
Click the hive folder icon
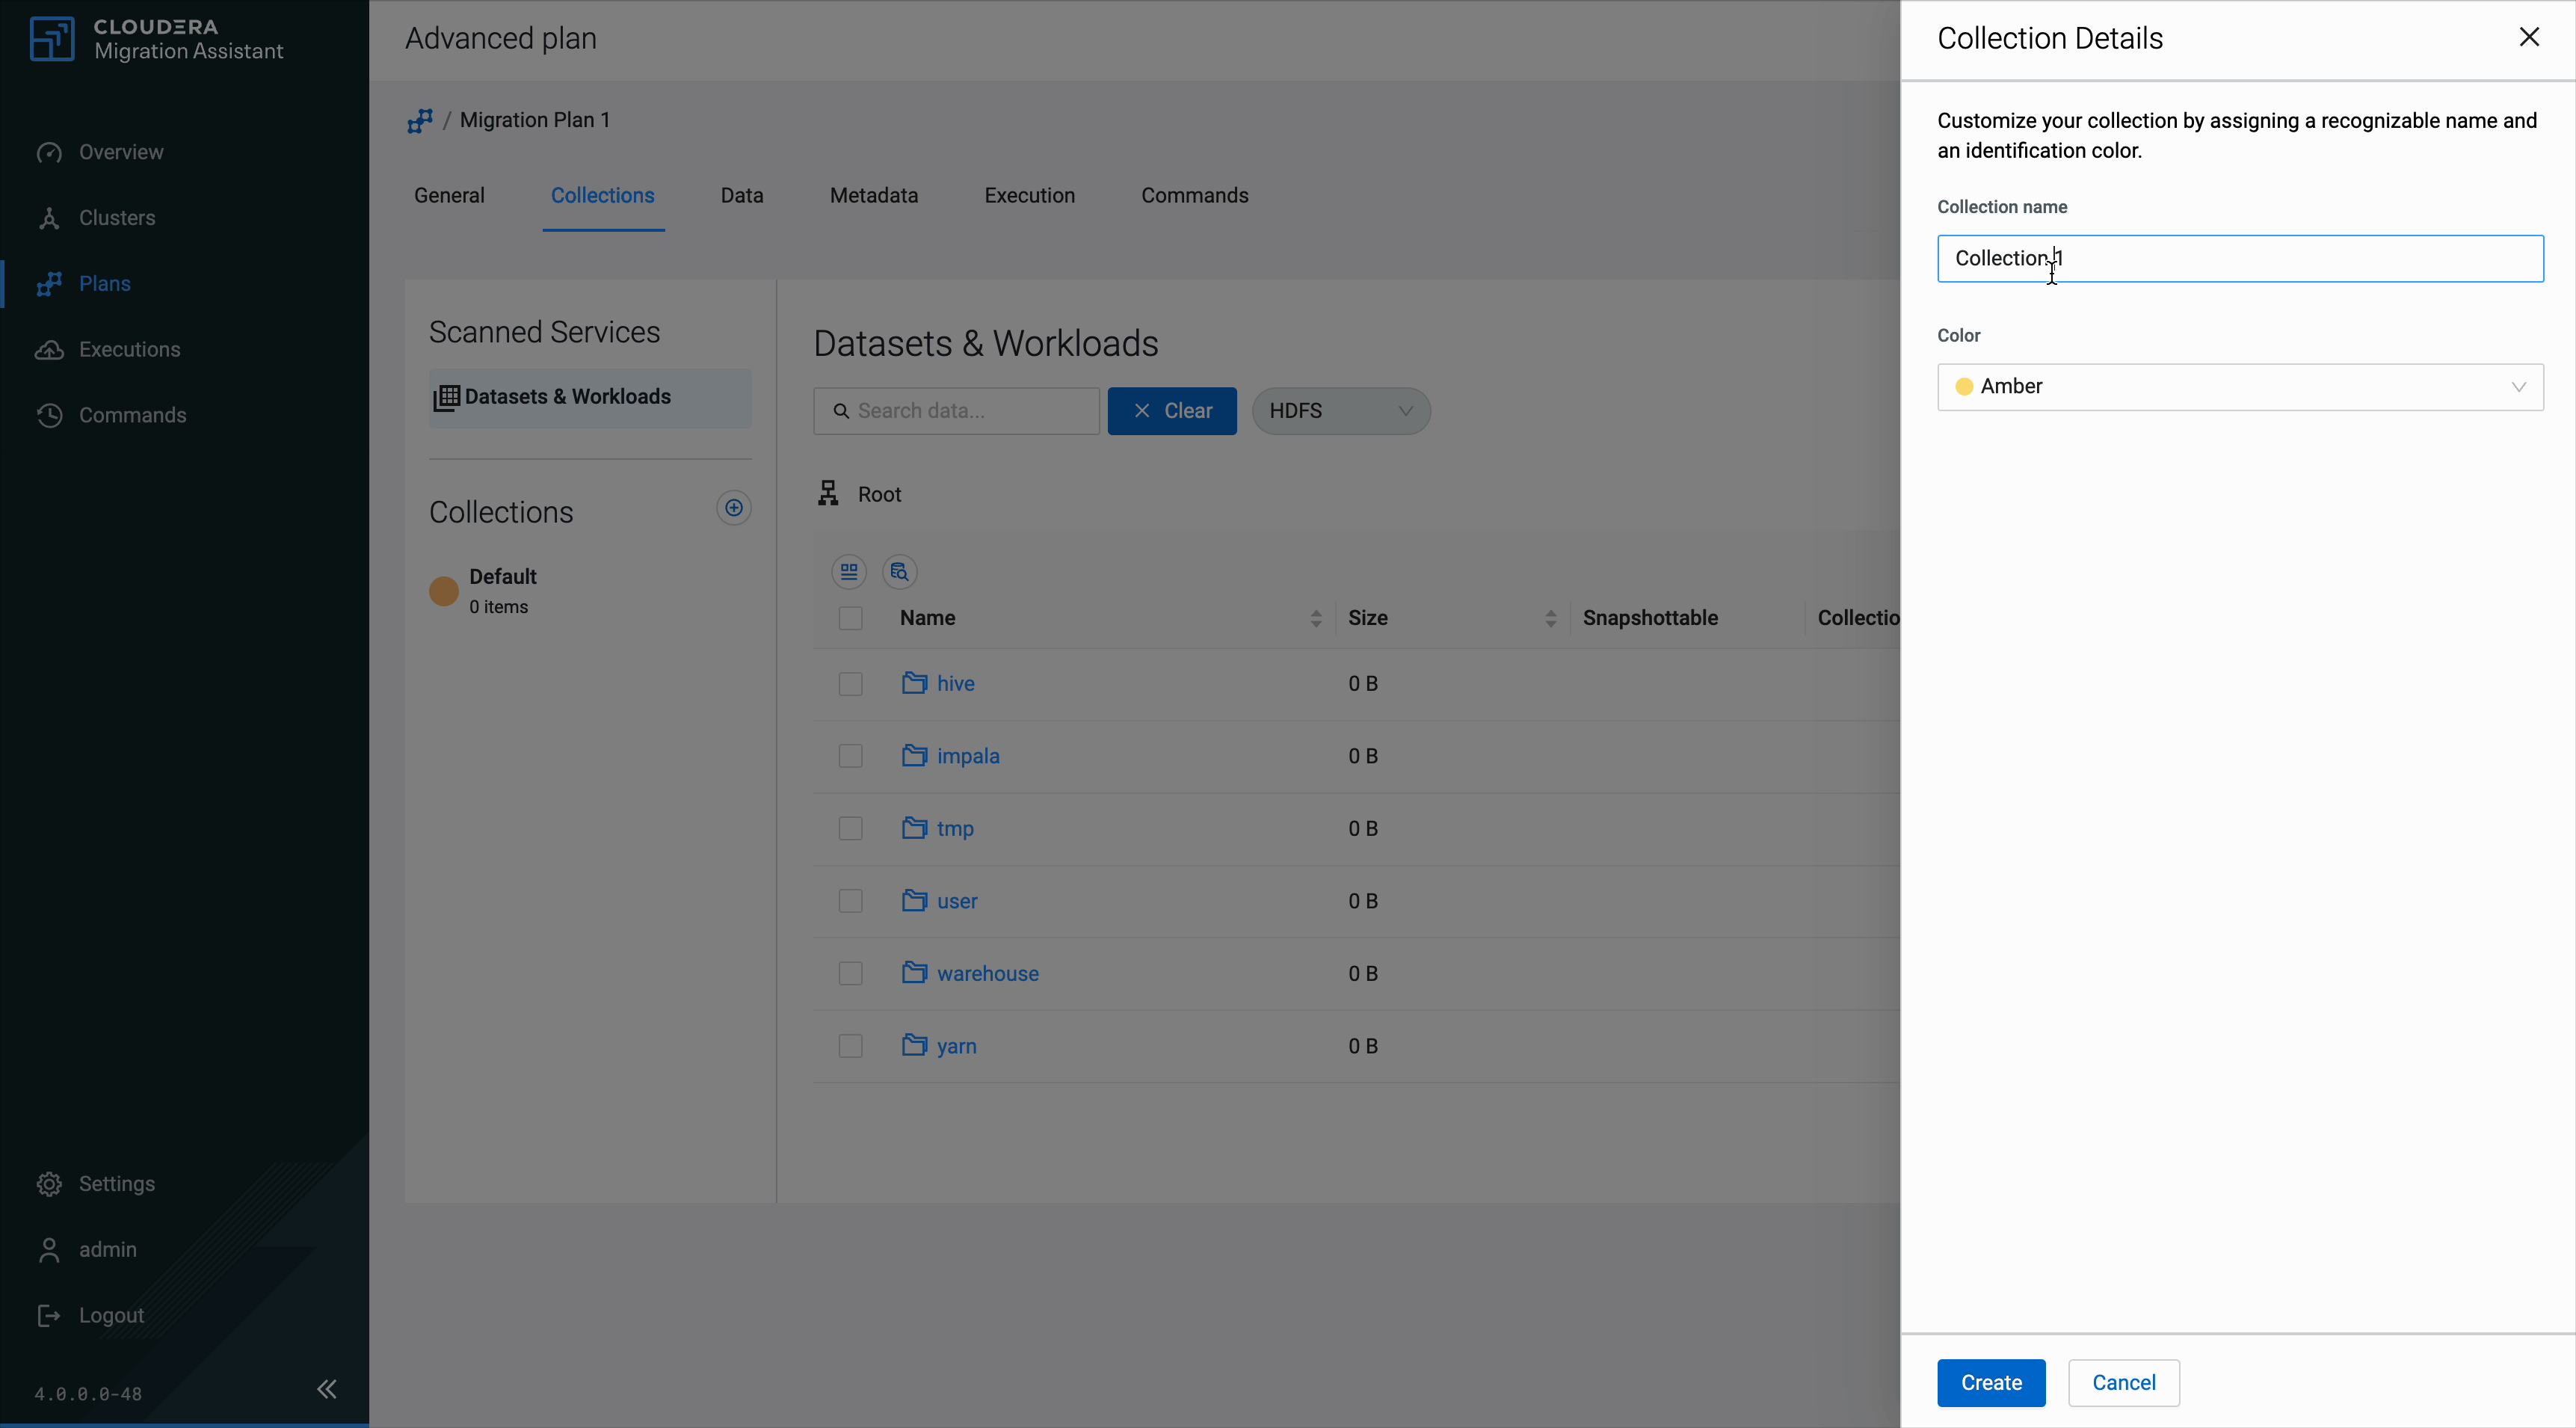point(914,683)
